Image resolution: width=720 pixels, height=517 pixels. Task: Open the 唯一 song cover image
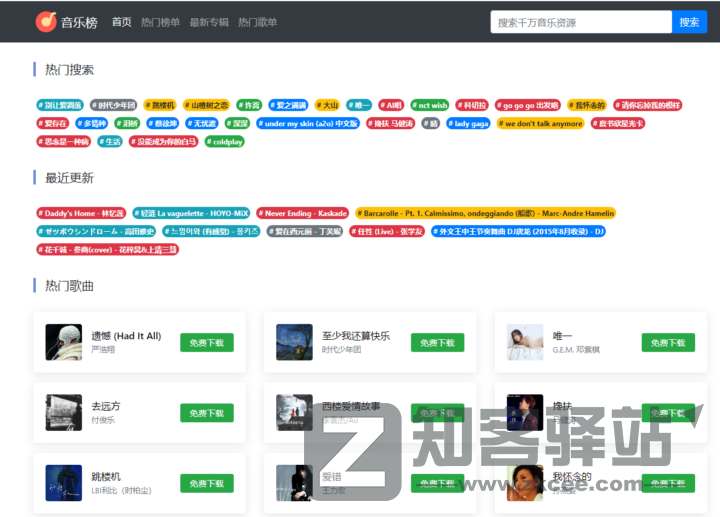click(525, 342)
